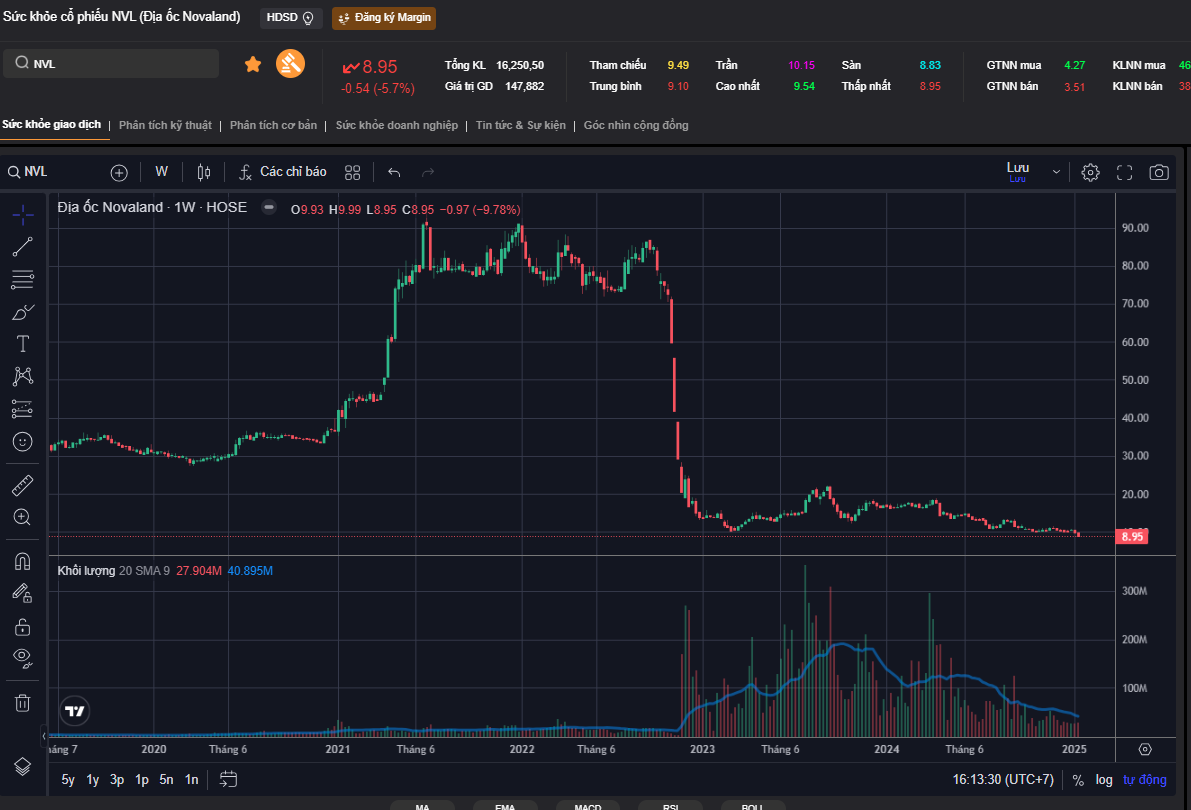
Task: Open the chart layout selector
Action: tap(352, 172)
